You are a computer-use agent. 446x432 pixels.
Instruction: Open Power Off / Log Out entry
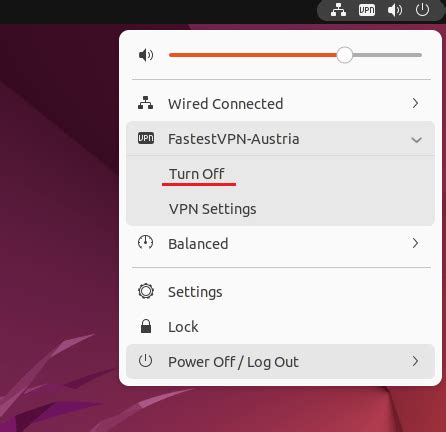280,362
